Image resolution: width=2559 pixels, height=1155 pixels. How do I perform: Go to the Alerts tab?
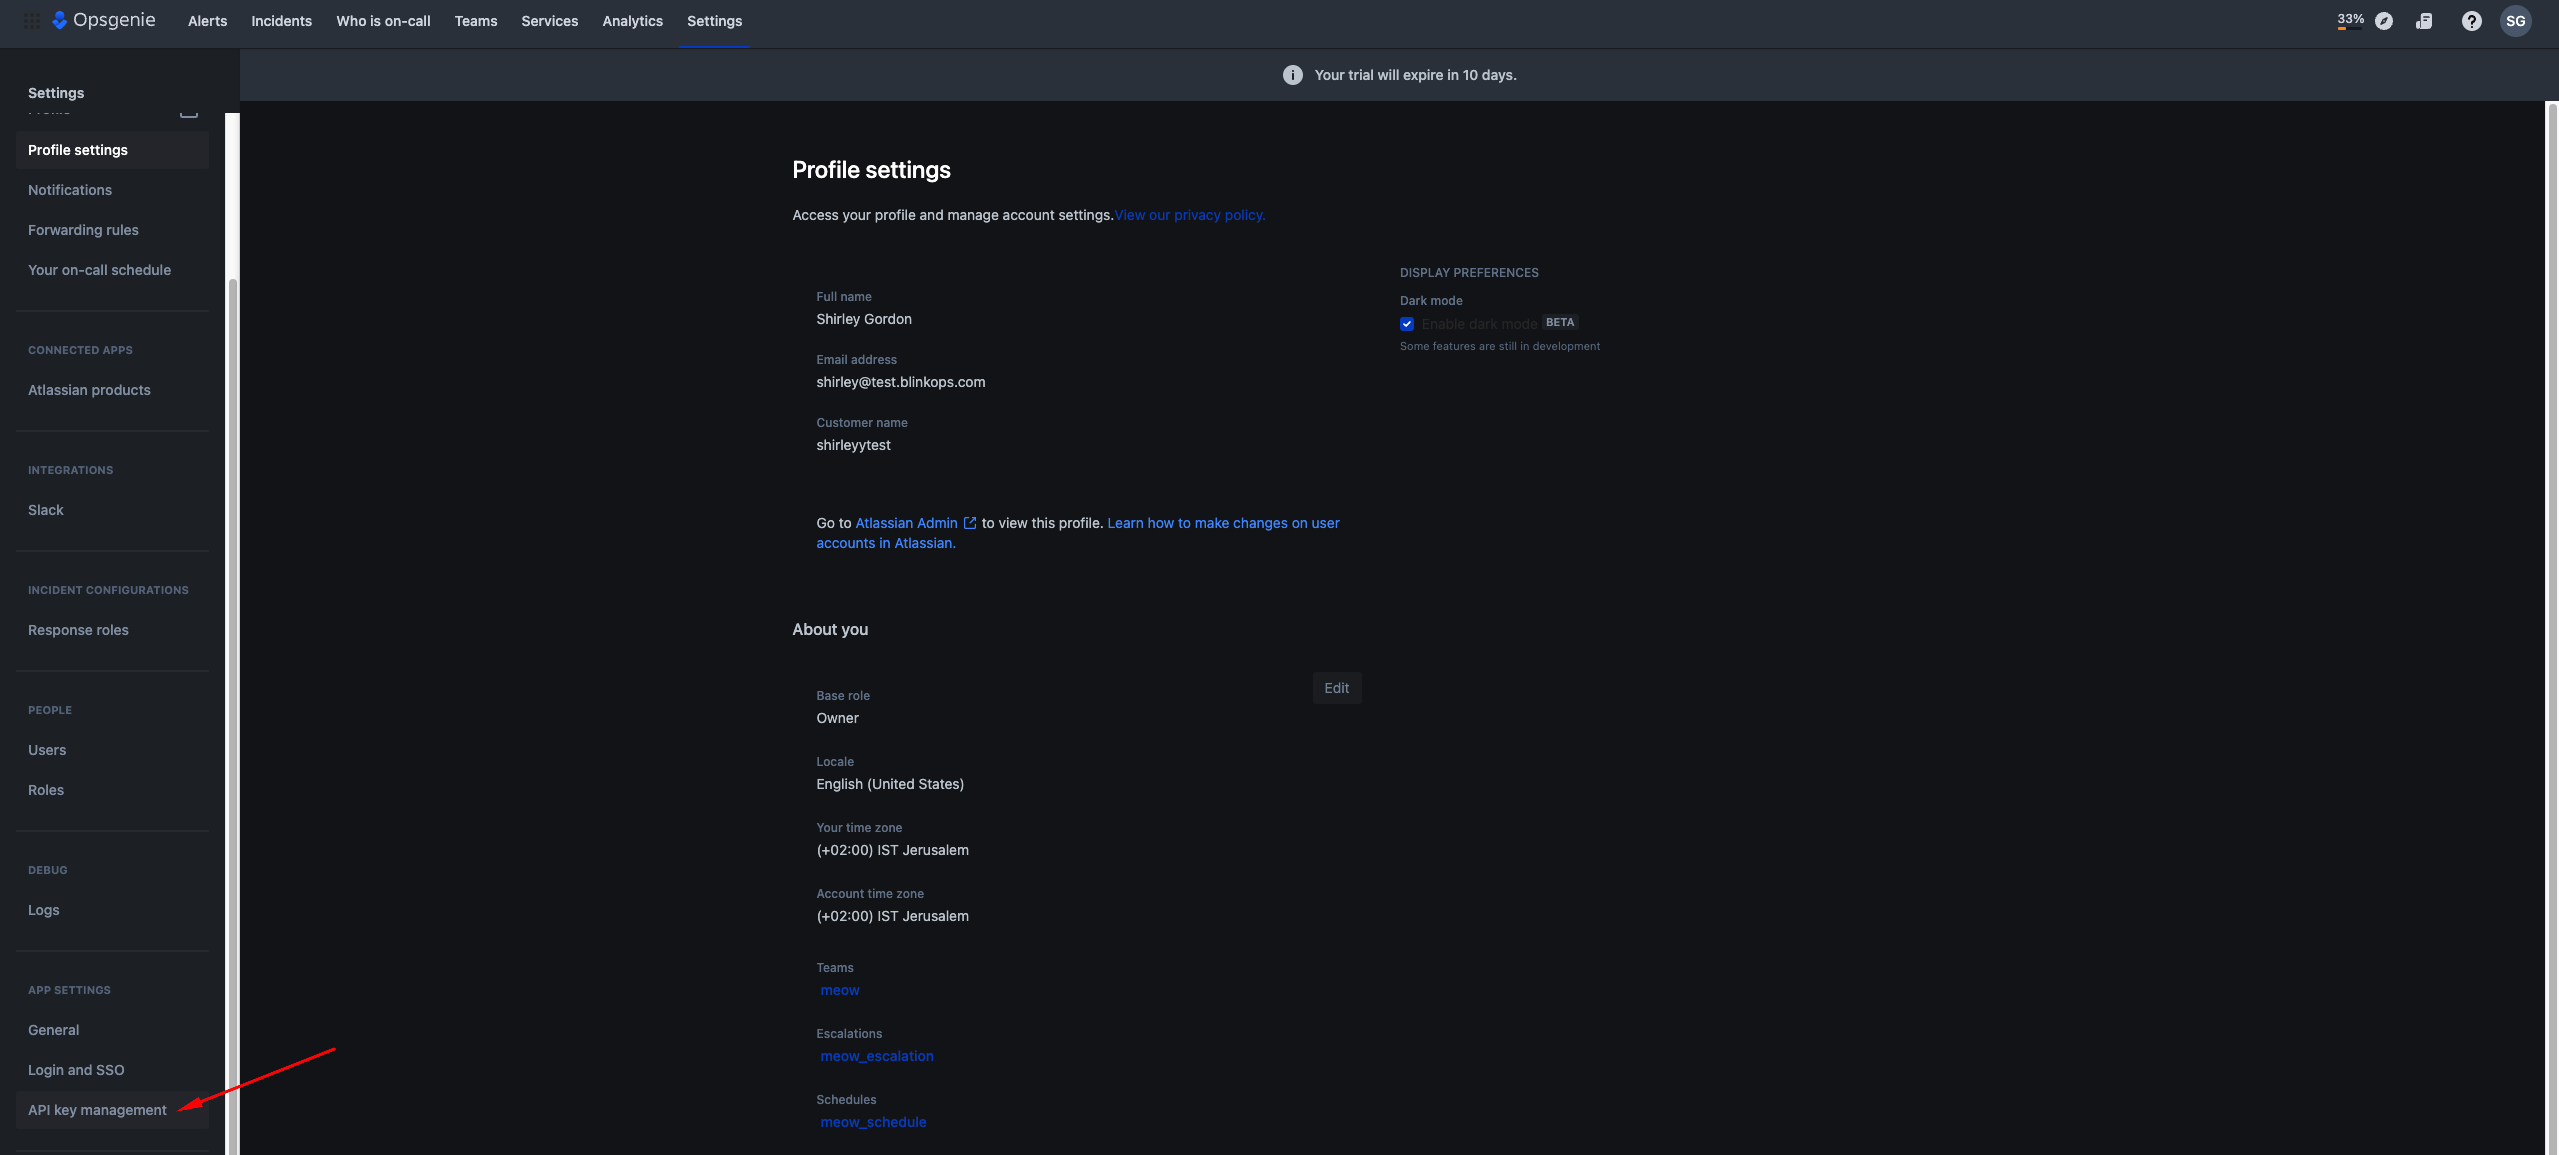207,21
